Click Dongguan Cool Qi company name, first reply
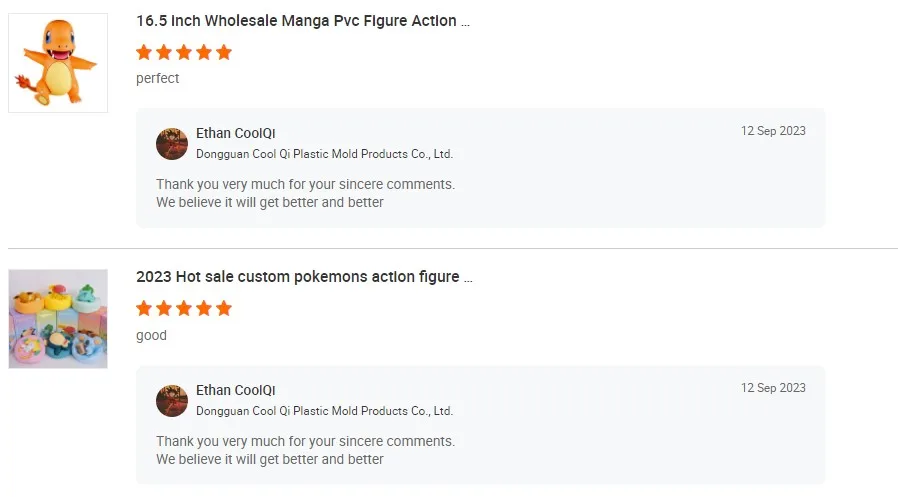This screenshot has height=497, width=898. click(x=324, y=154)
